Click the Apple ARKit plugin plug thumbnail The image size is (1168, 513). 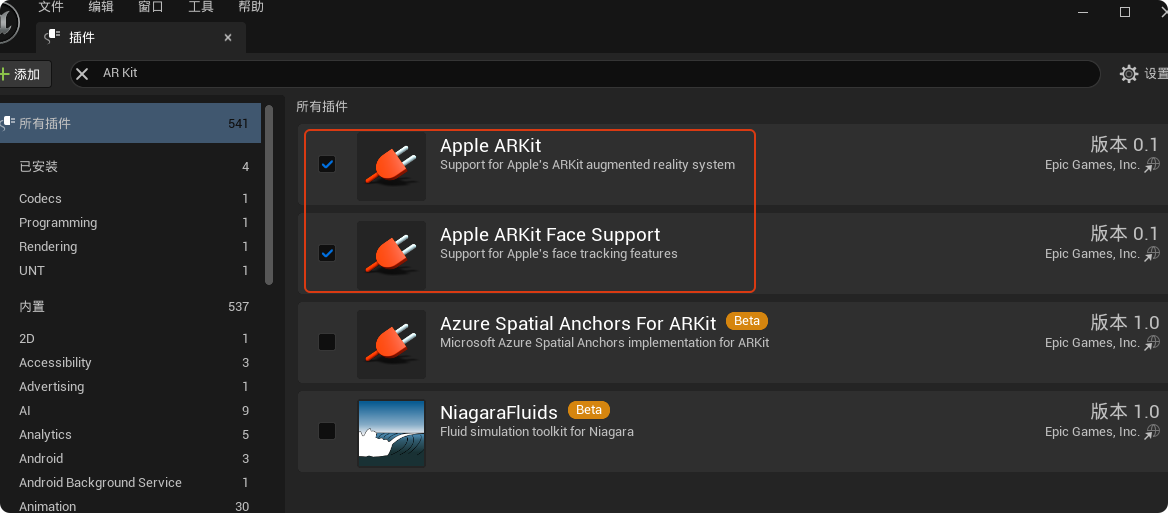pos(391,166)
